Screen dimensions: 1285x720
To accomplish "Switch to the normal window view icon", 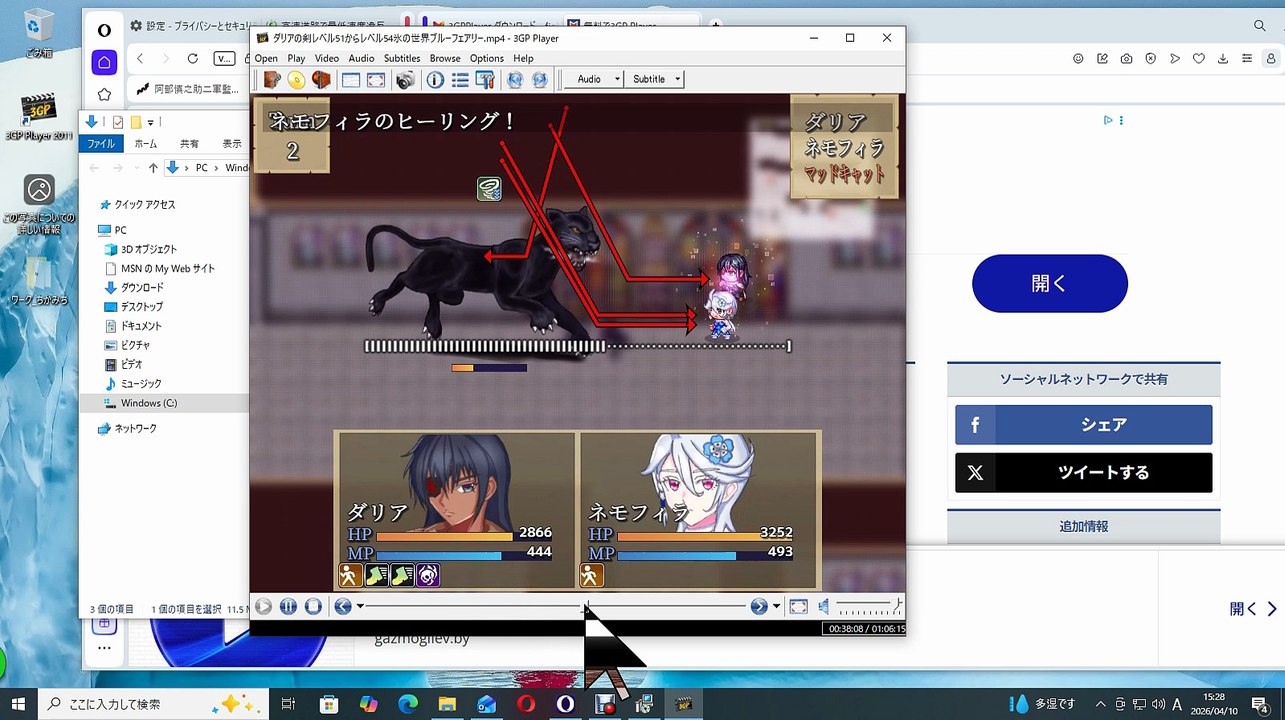I will 351,79.
